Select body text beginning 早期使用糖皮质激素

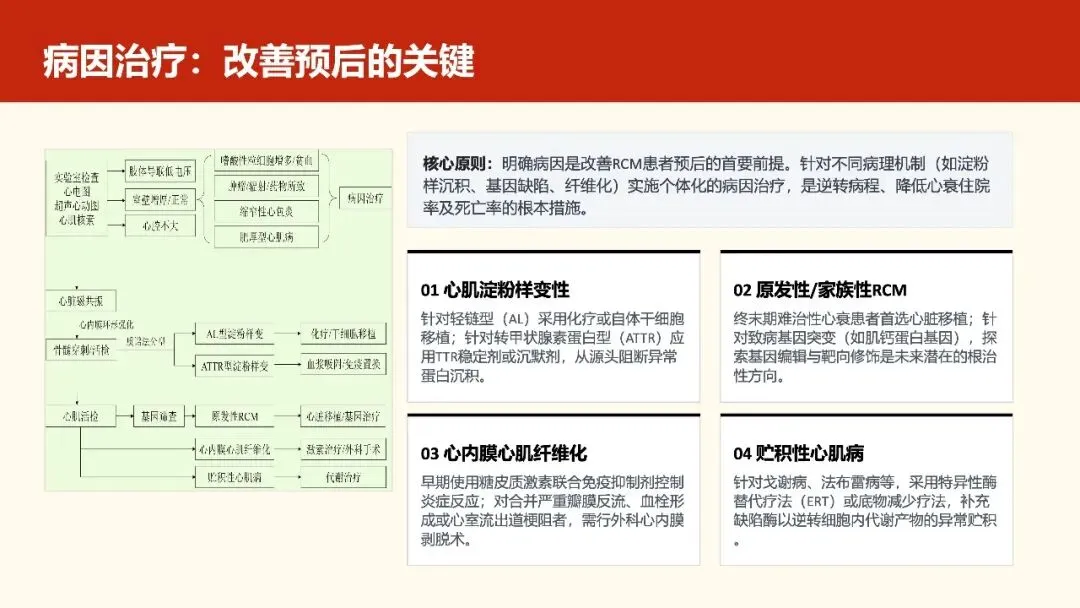click(x=552, y=510)
